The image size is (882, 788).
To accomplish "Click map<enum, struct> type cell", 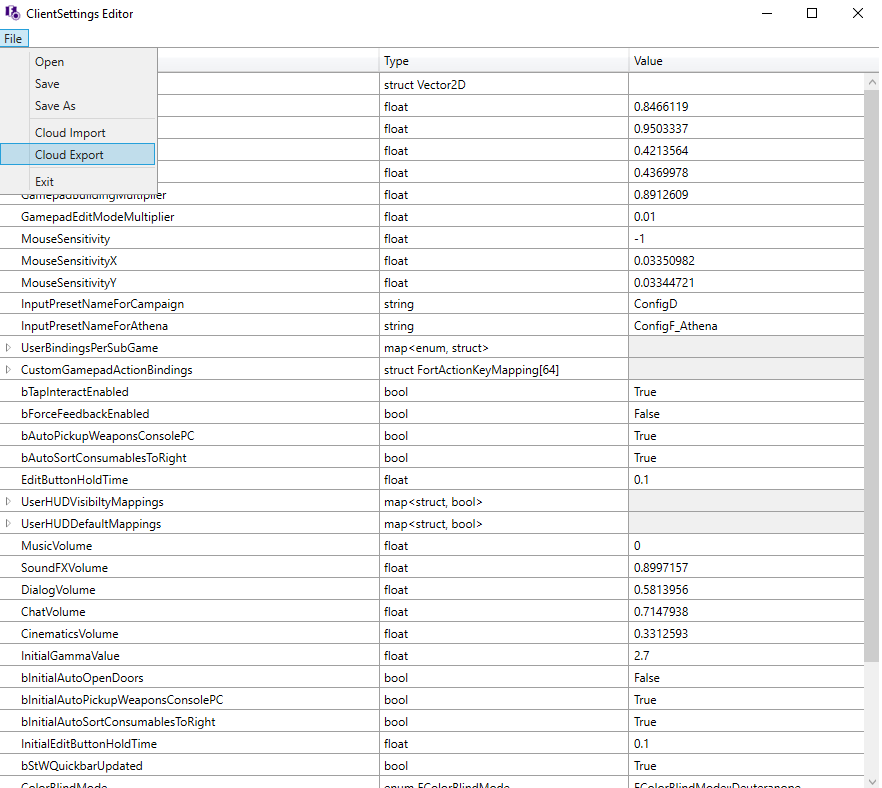I will [x=504, y=348].
